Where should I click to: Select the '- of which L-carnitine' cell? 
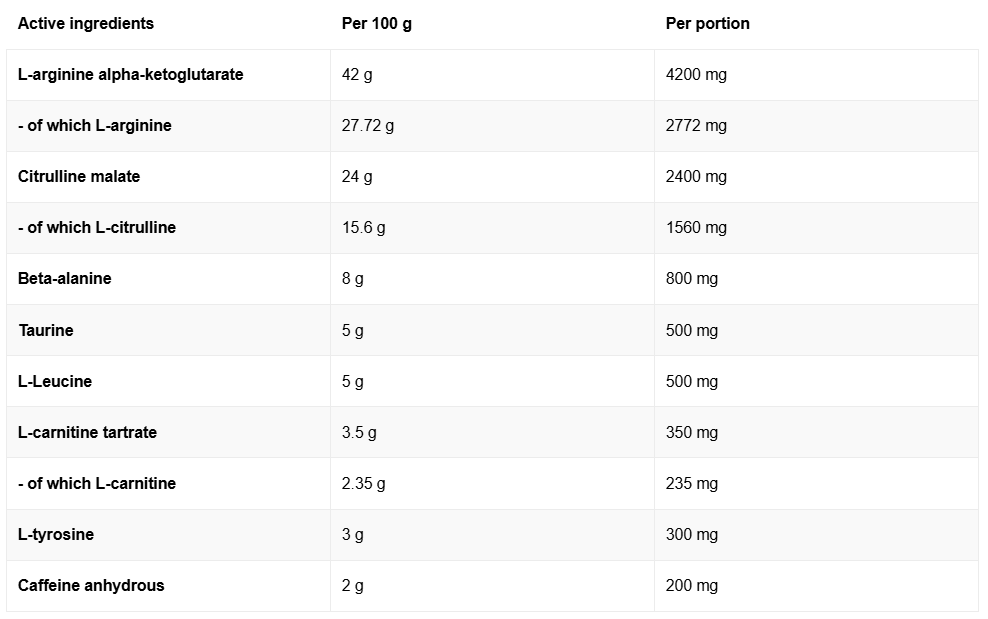(97, 483)
